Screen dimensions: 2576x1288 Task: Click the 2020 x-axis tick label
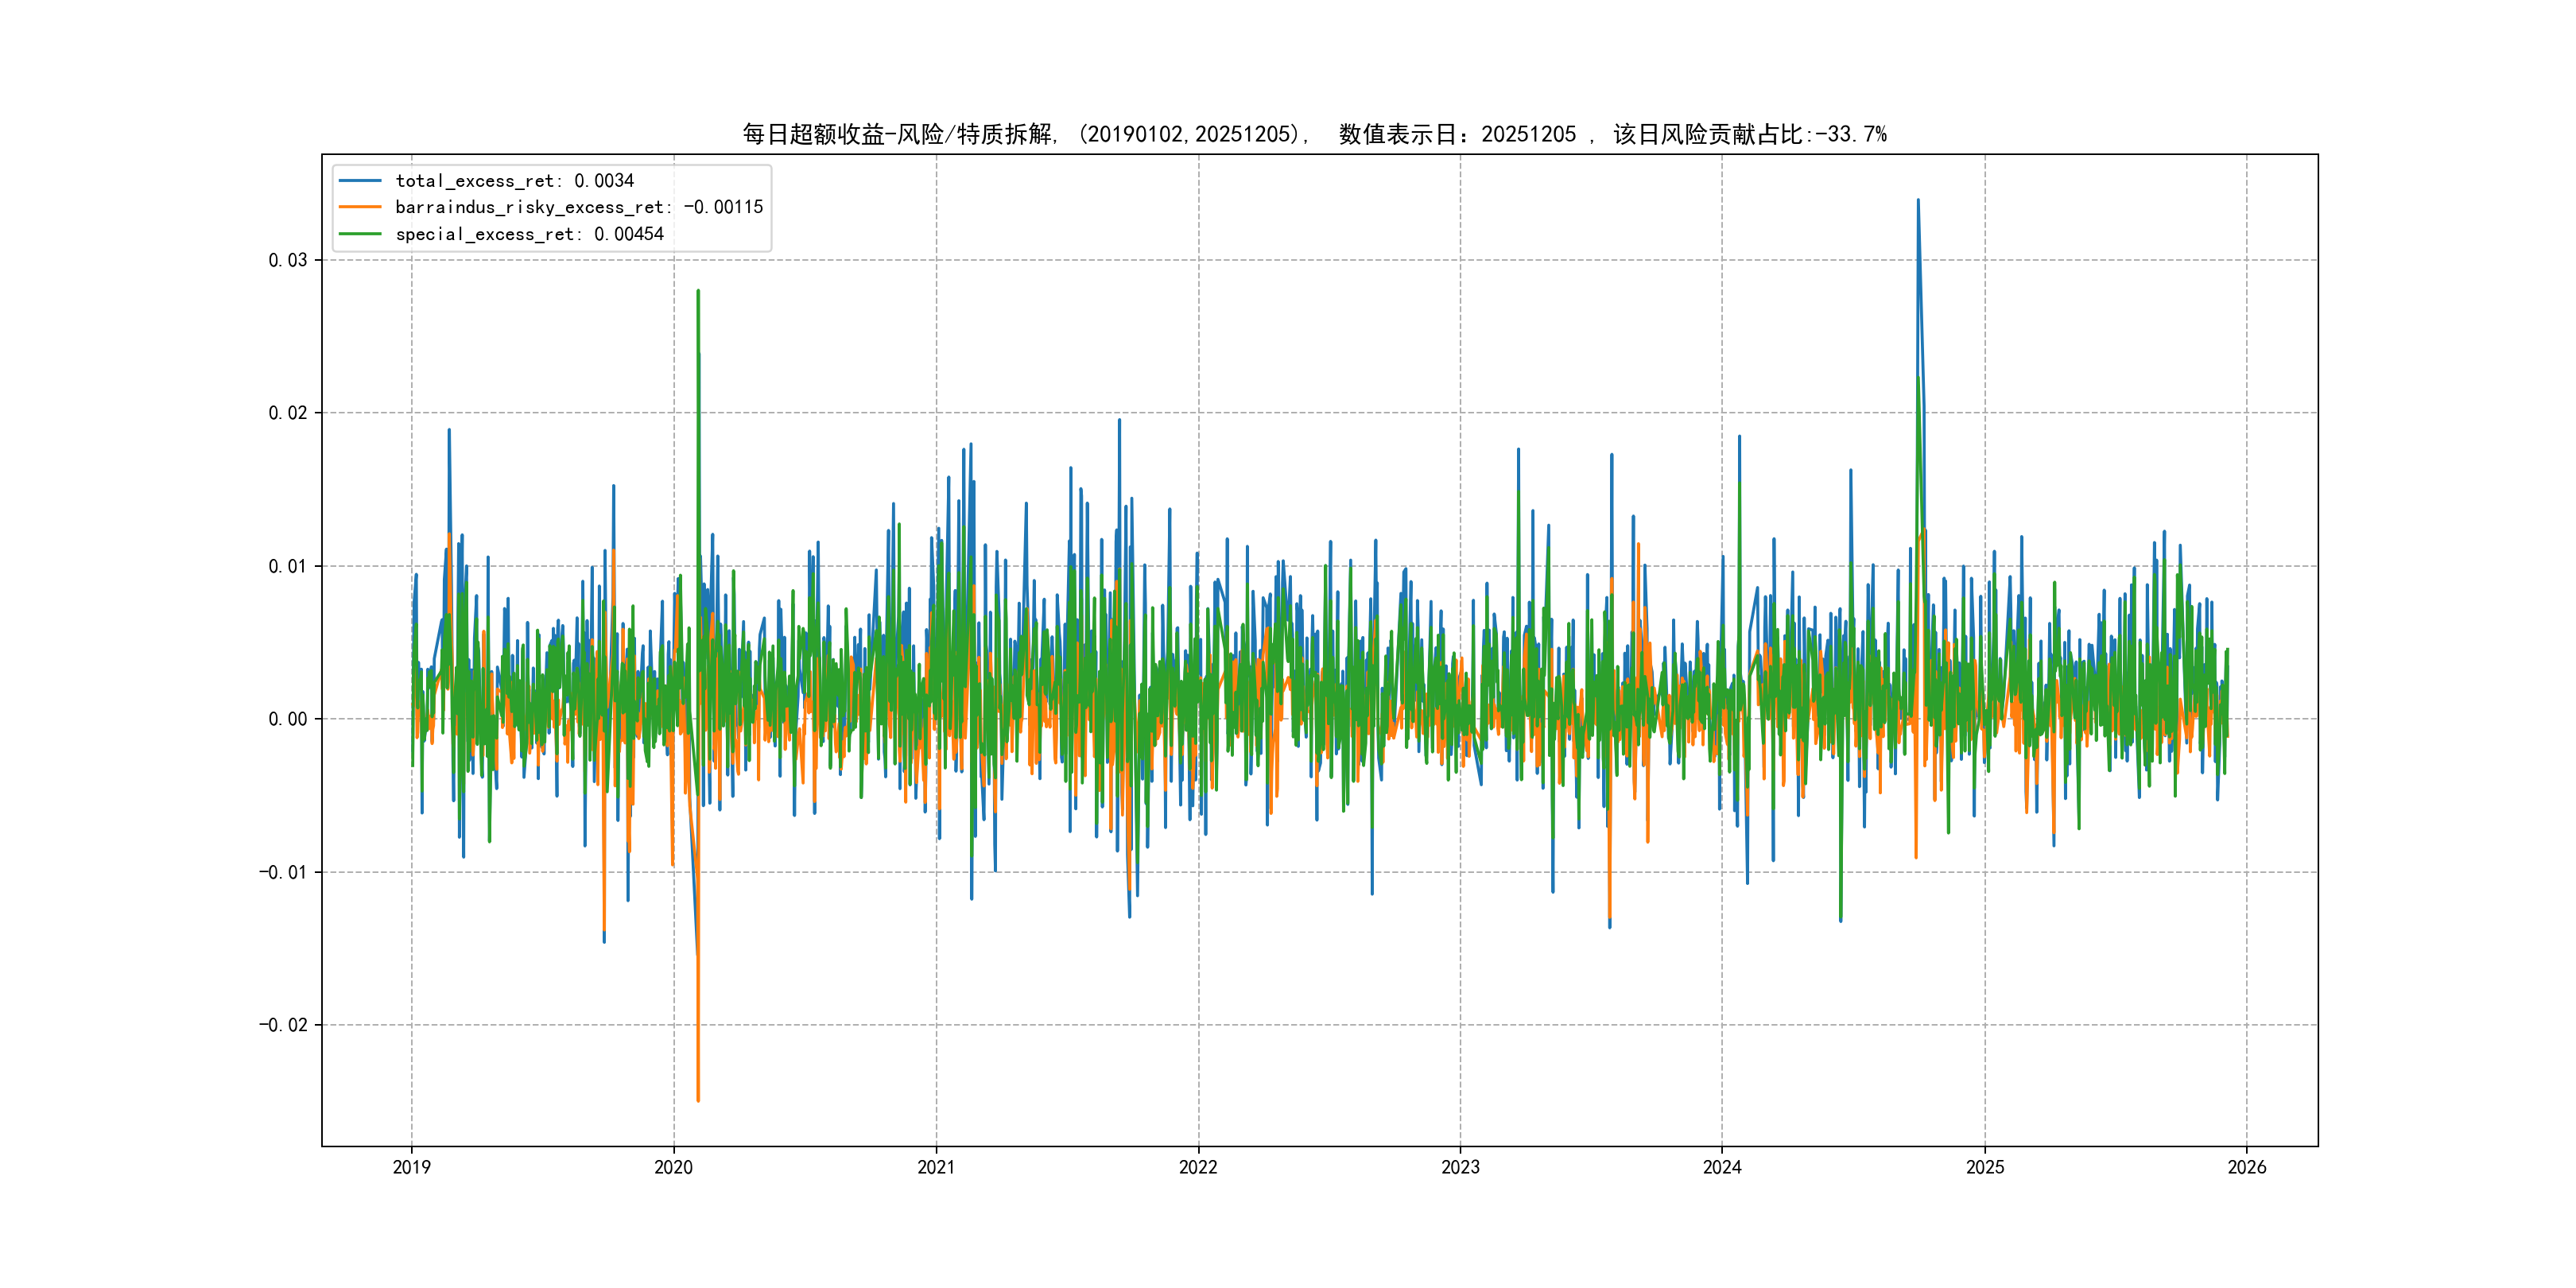point(673,1167)
